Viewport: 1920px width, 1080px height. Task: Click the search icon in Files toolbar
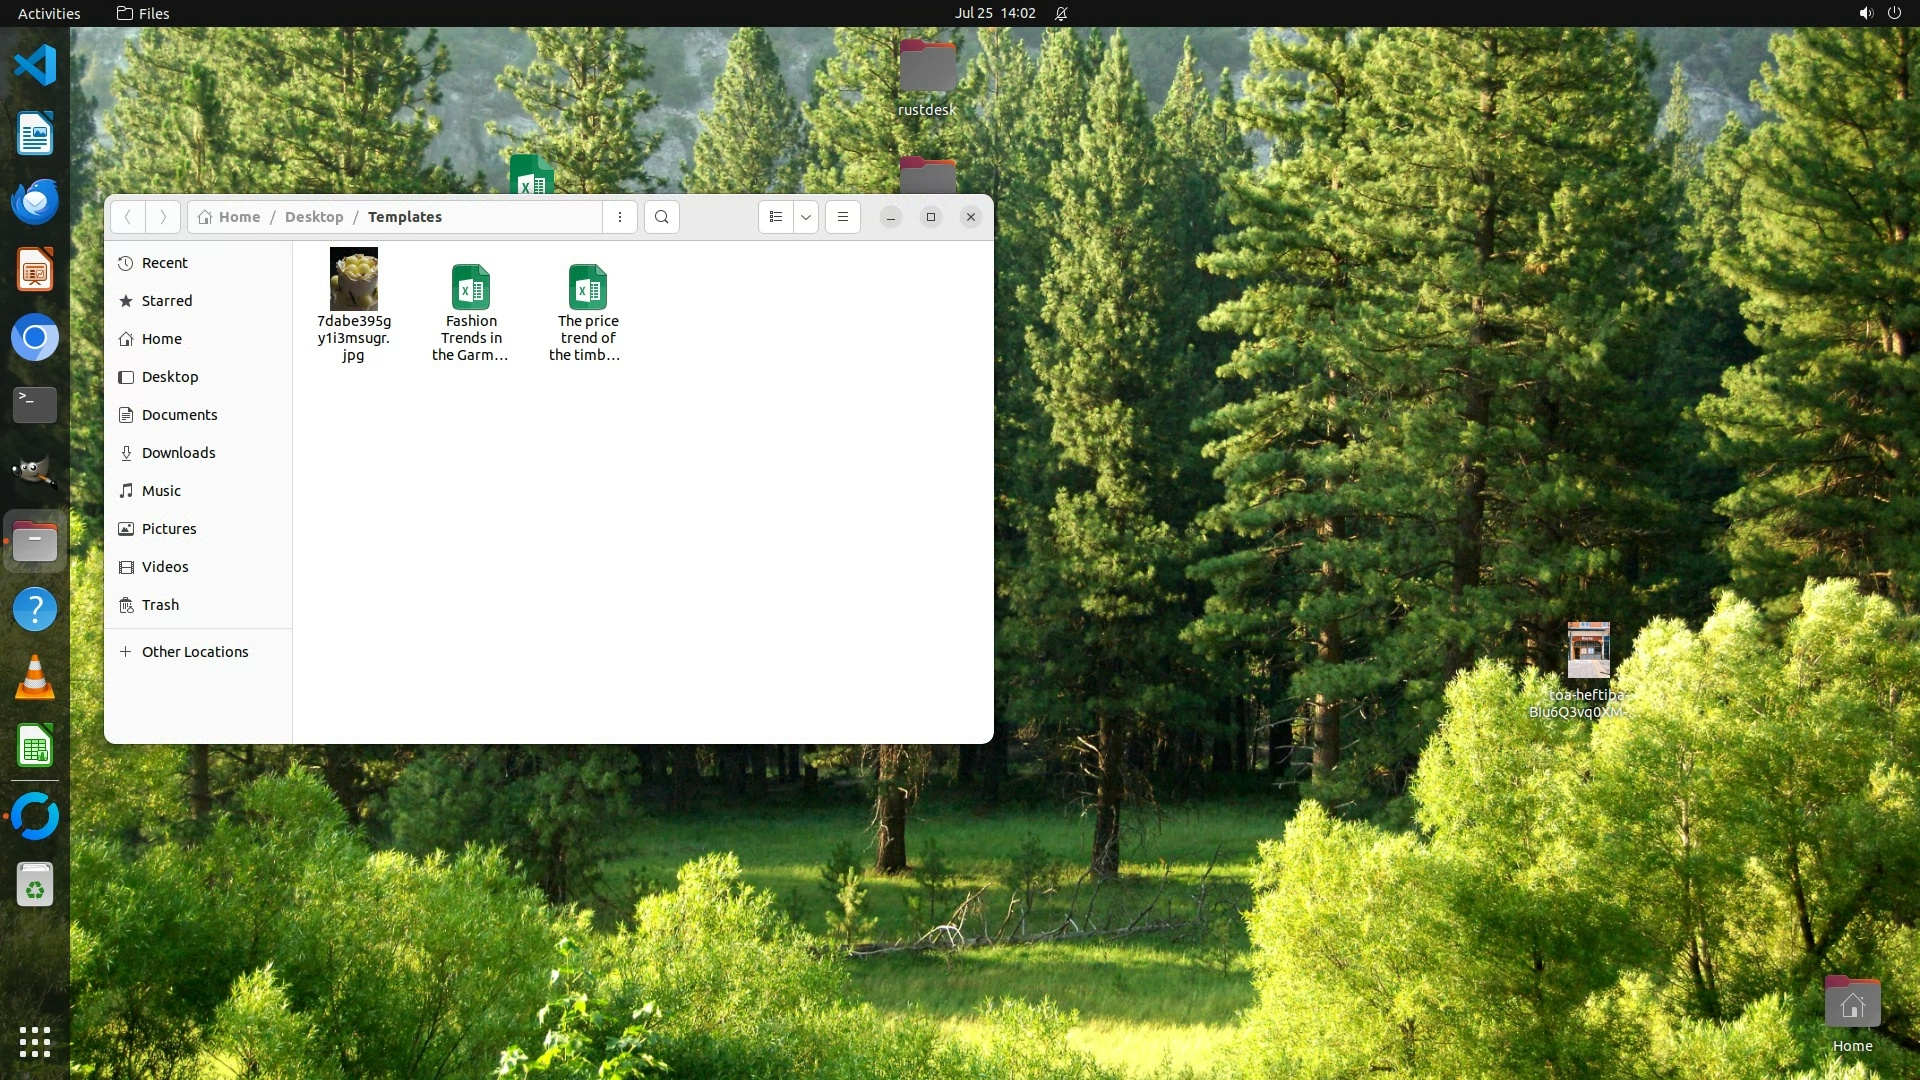point(661,217)
